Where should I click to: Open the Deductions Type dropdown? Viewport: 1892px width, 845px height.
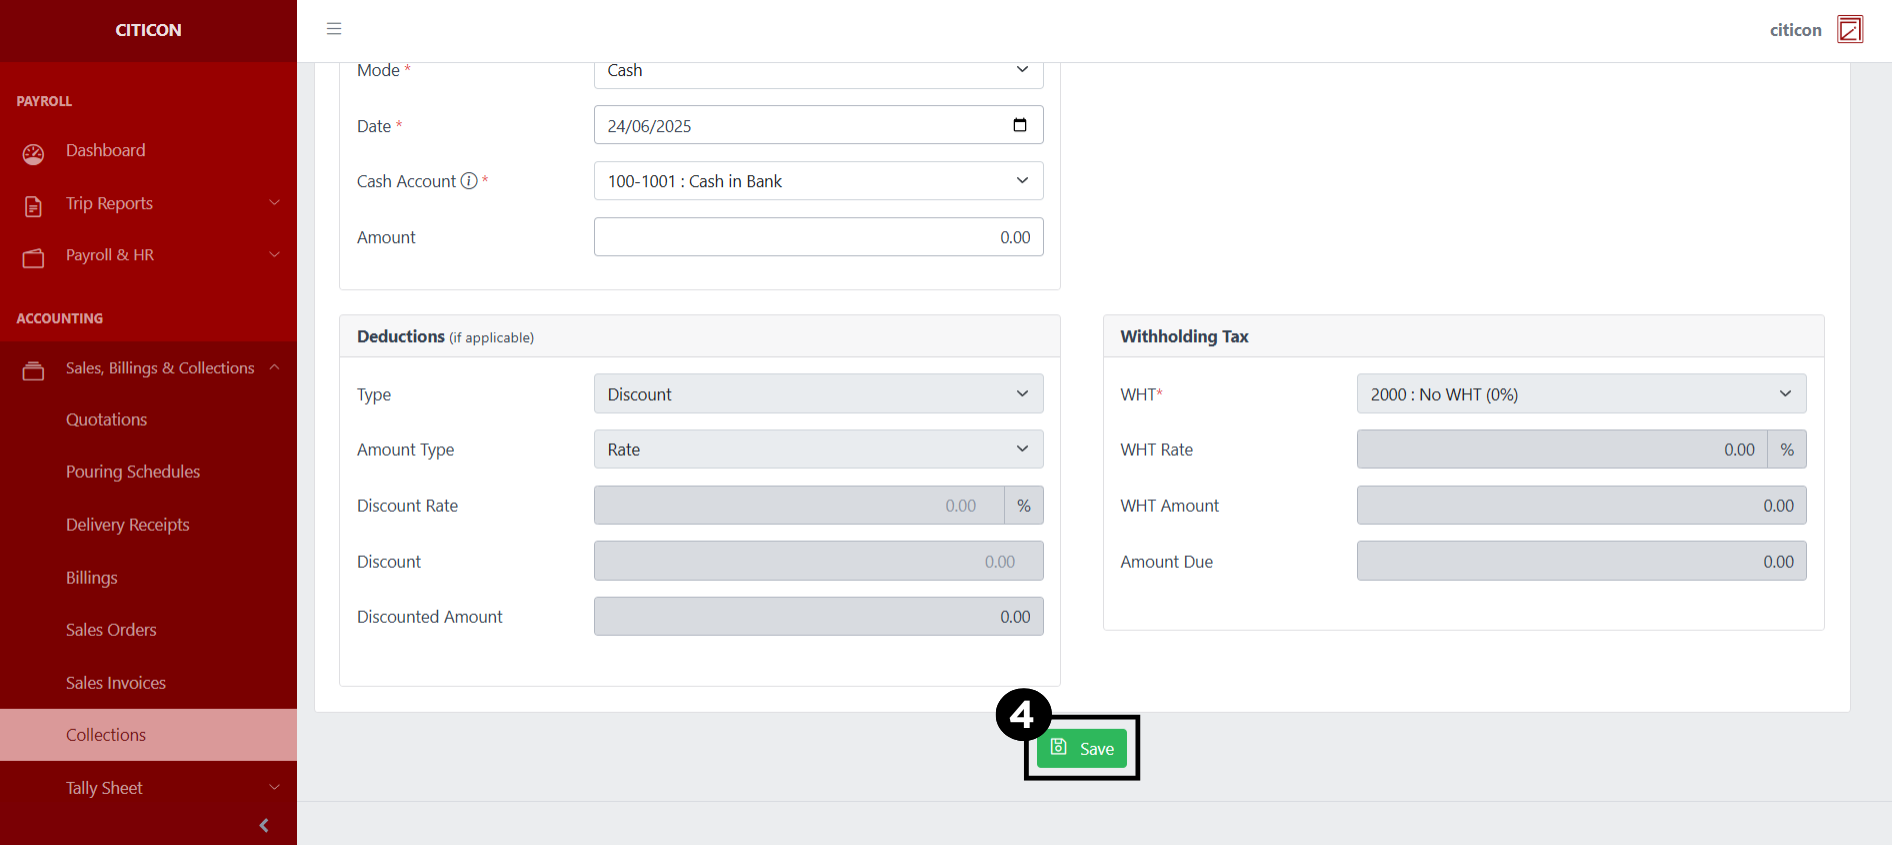818,394
